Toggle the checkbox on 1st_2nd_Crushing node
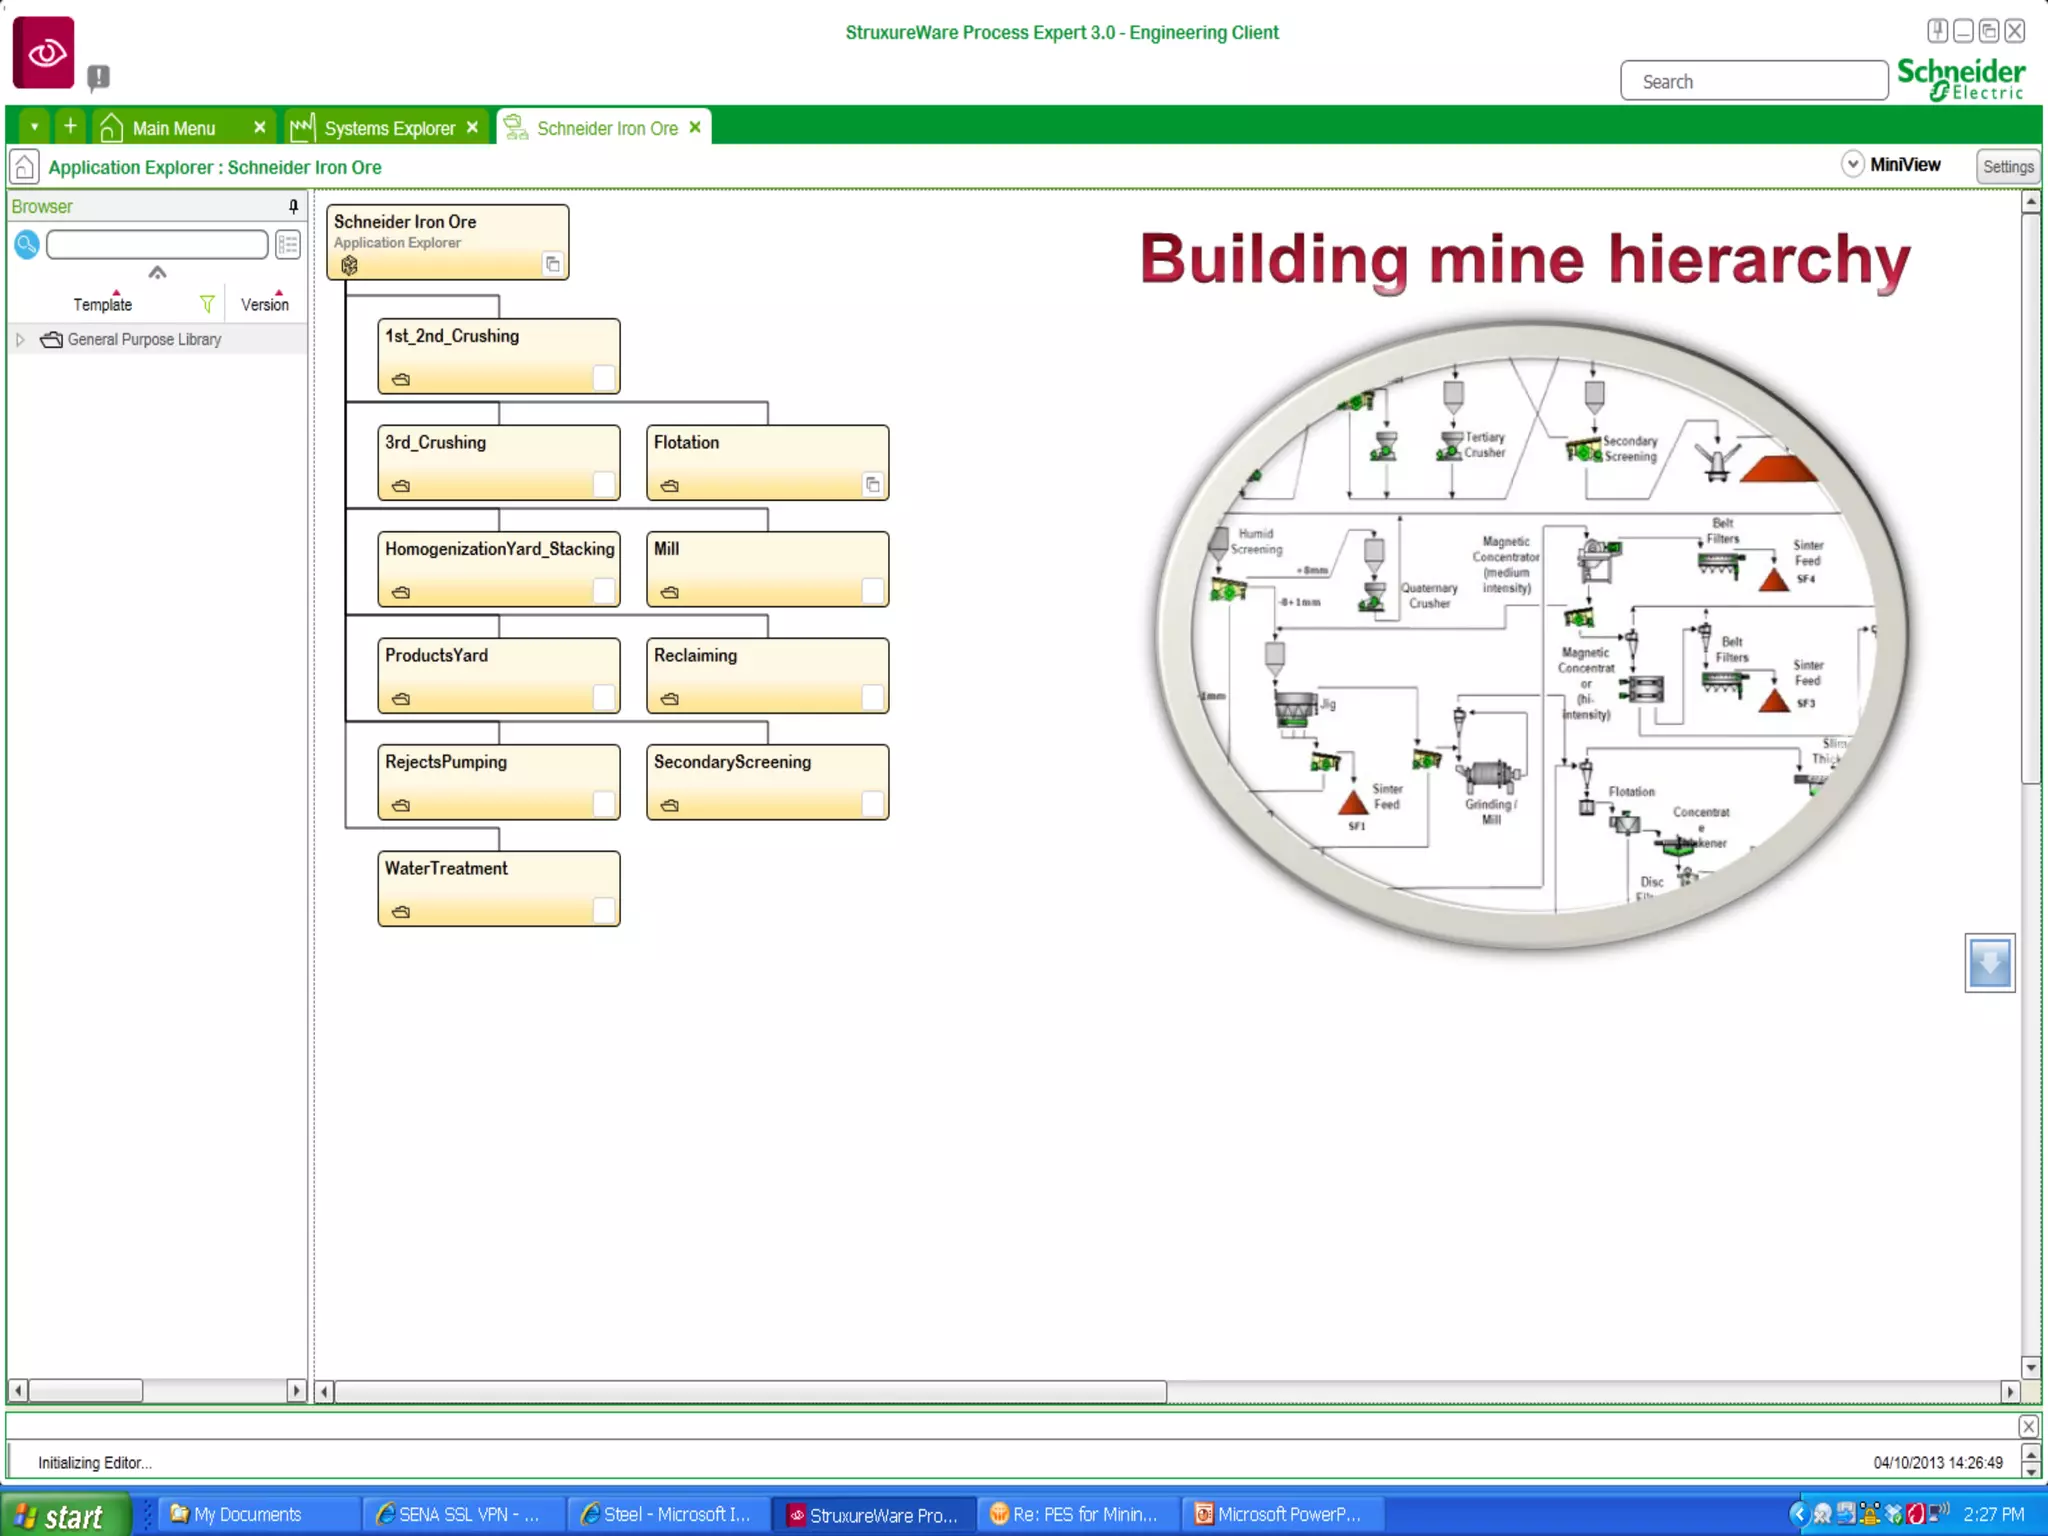 click(x=603, y=378)
